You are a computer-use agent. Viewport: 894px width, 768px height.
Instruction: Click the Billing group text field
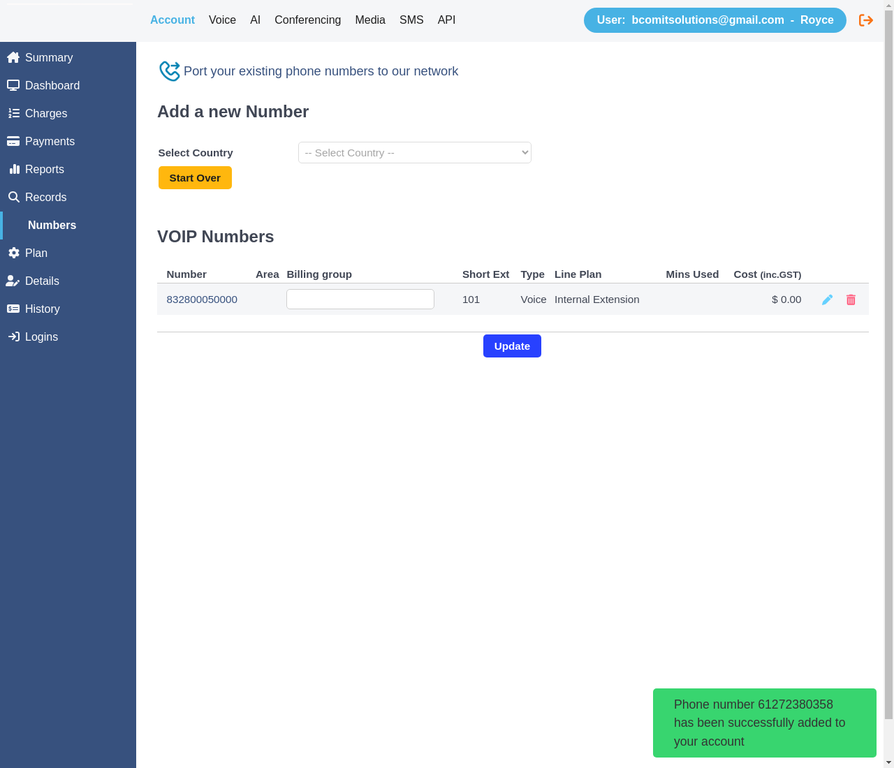pos(360,299)
